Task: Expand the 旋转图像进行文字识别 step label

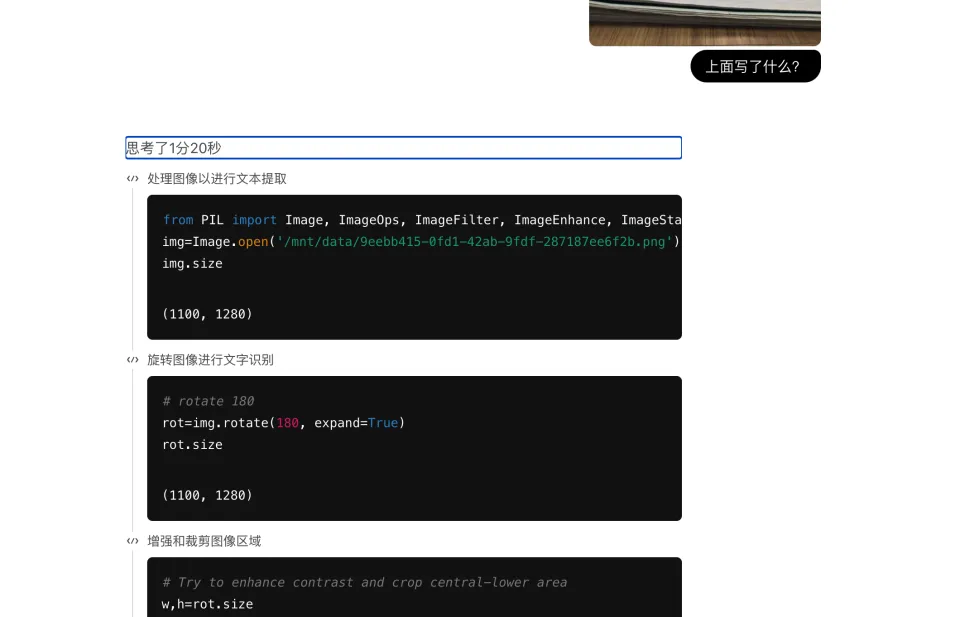Action: point(210,360)
